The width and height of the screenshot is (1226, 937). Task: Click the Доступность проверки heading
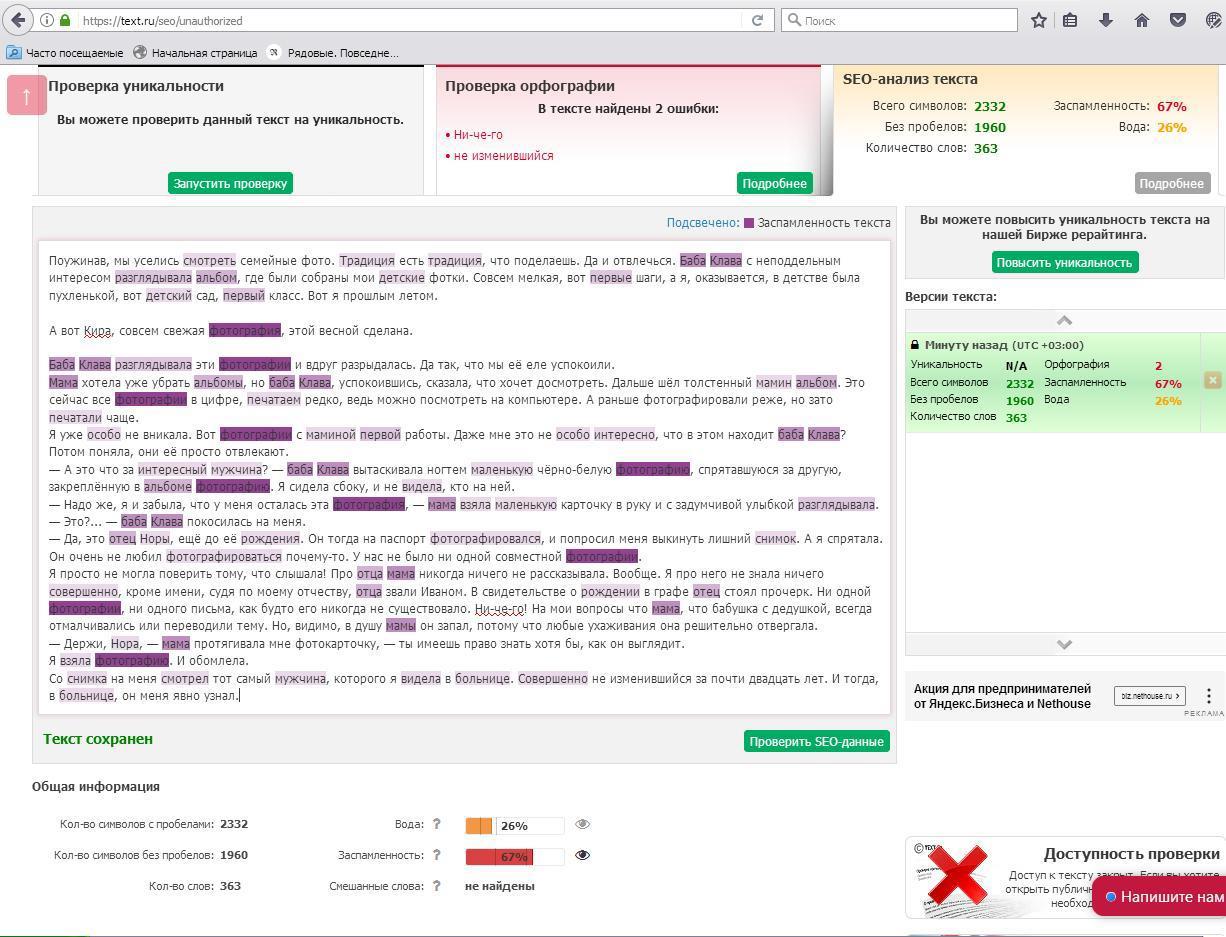click(1132, 854)
